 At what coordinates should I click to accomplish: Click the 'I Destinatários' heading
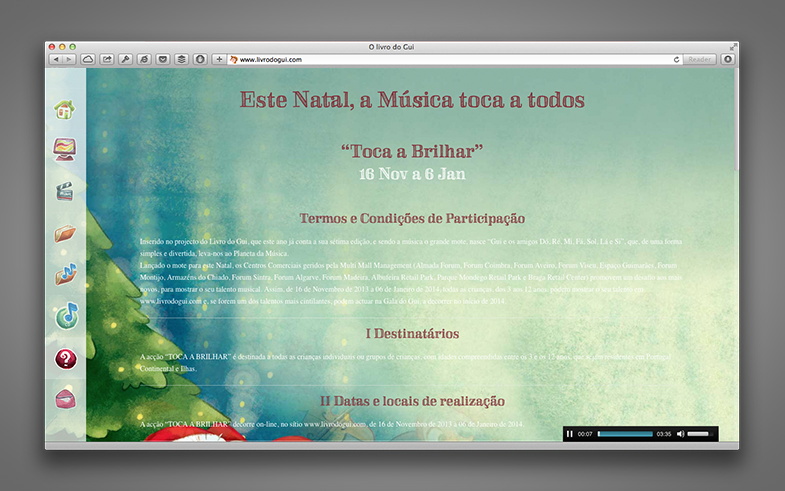click(412, 334)
